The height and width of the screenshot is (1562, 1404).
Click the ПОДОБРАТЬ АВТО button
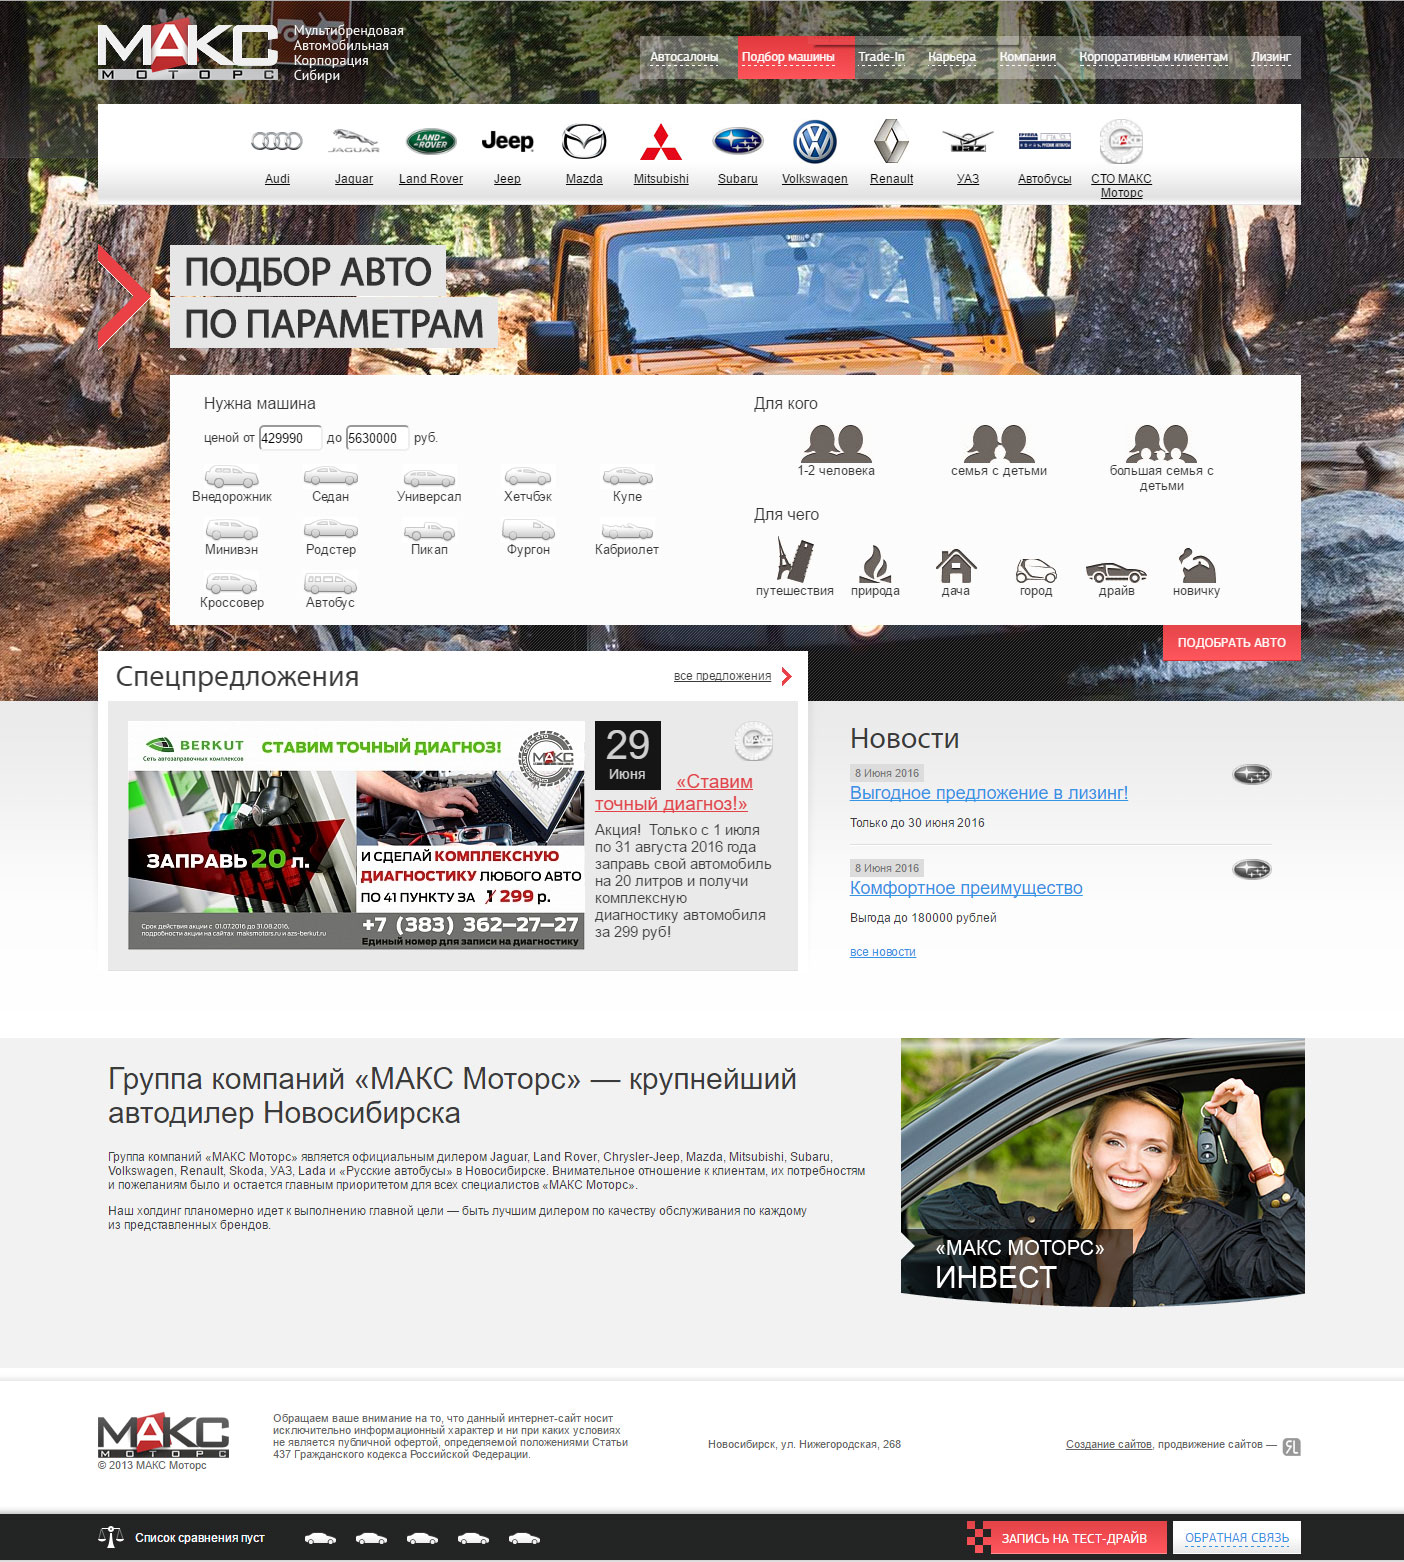click(1232, 643)
